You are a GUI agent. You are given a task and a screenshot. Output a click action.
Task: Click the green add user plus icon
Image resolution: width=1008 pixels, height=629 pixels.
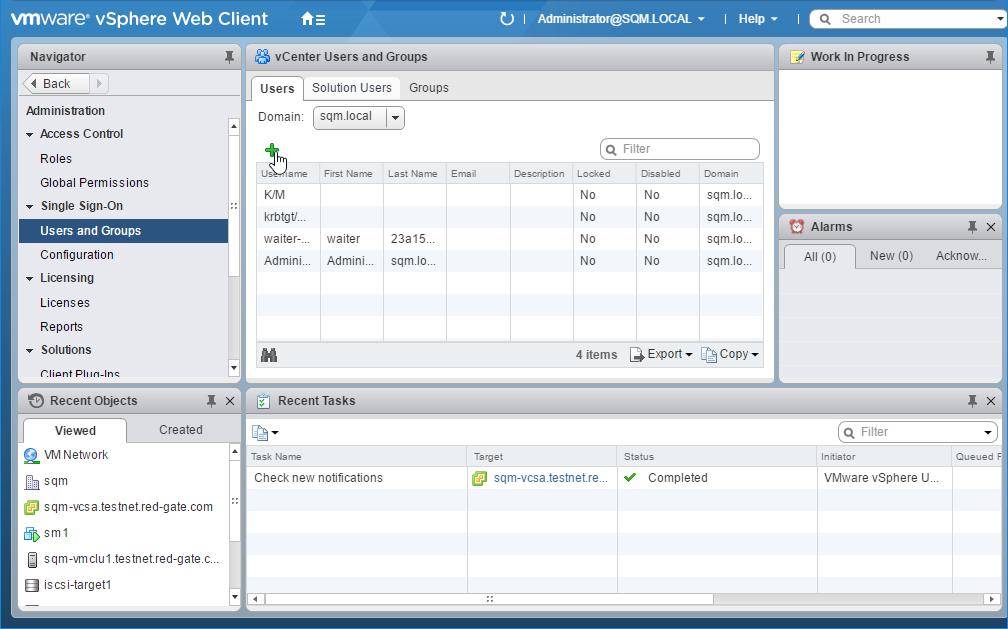pos(272,151)
